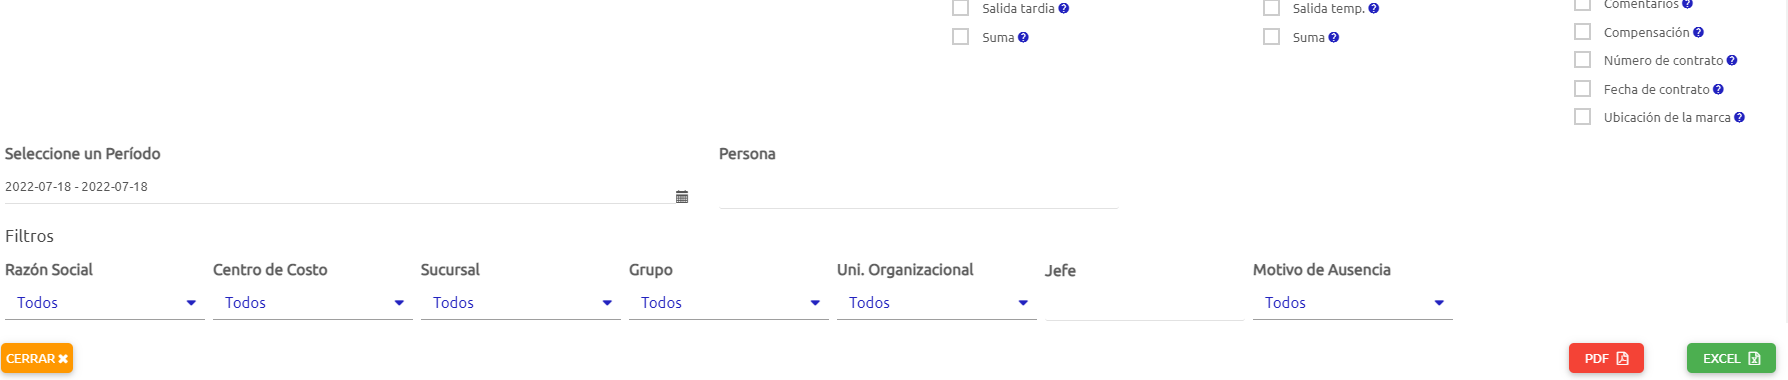Click help icon beside Salida temp.
The height and width of the screenshot is (380, 1788).
[x=1374, y=8]
